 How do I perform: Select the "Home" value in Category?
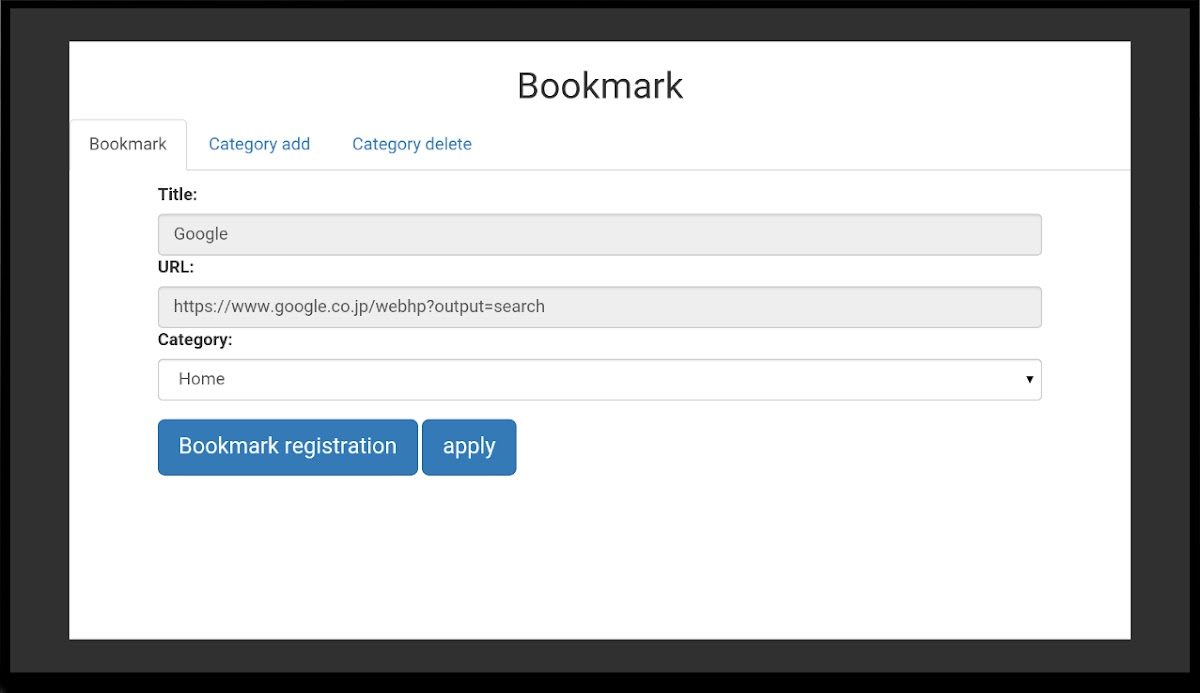click(202, 380)
